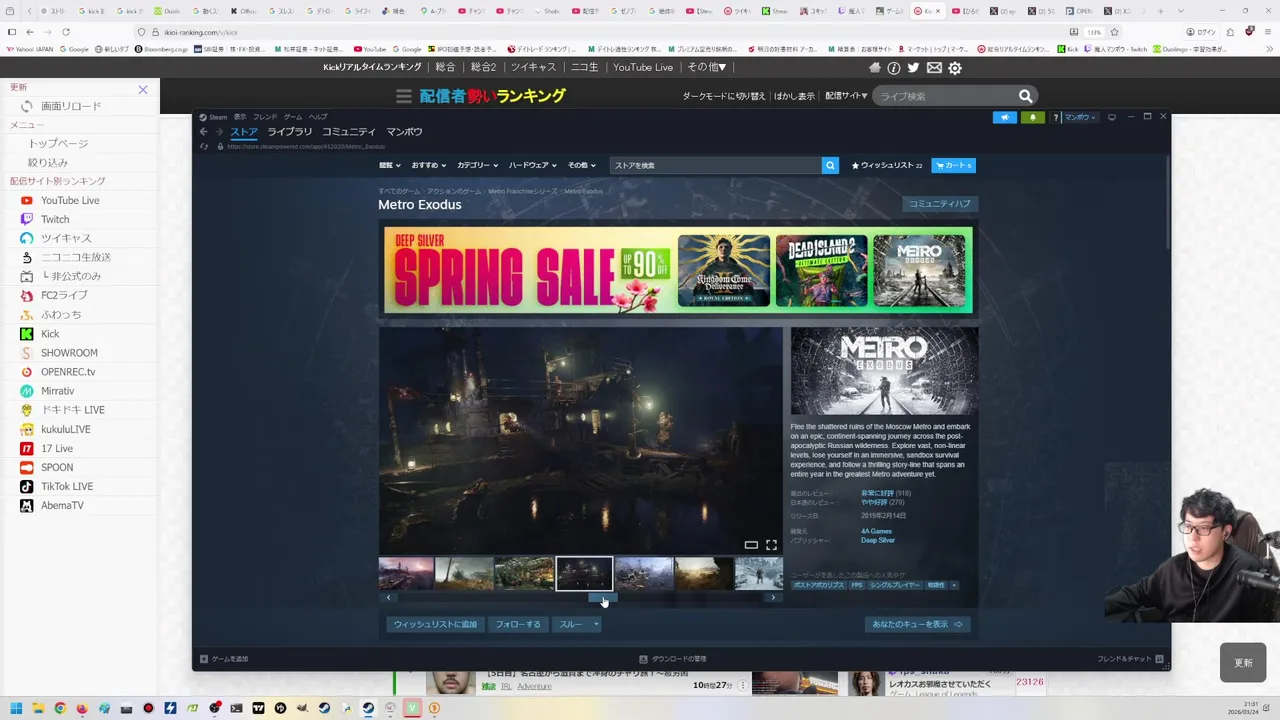Switch ranking site to dark mode
This screenshot has height=720, width=1280.
pos(723,96)
